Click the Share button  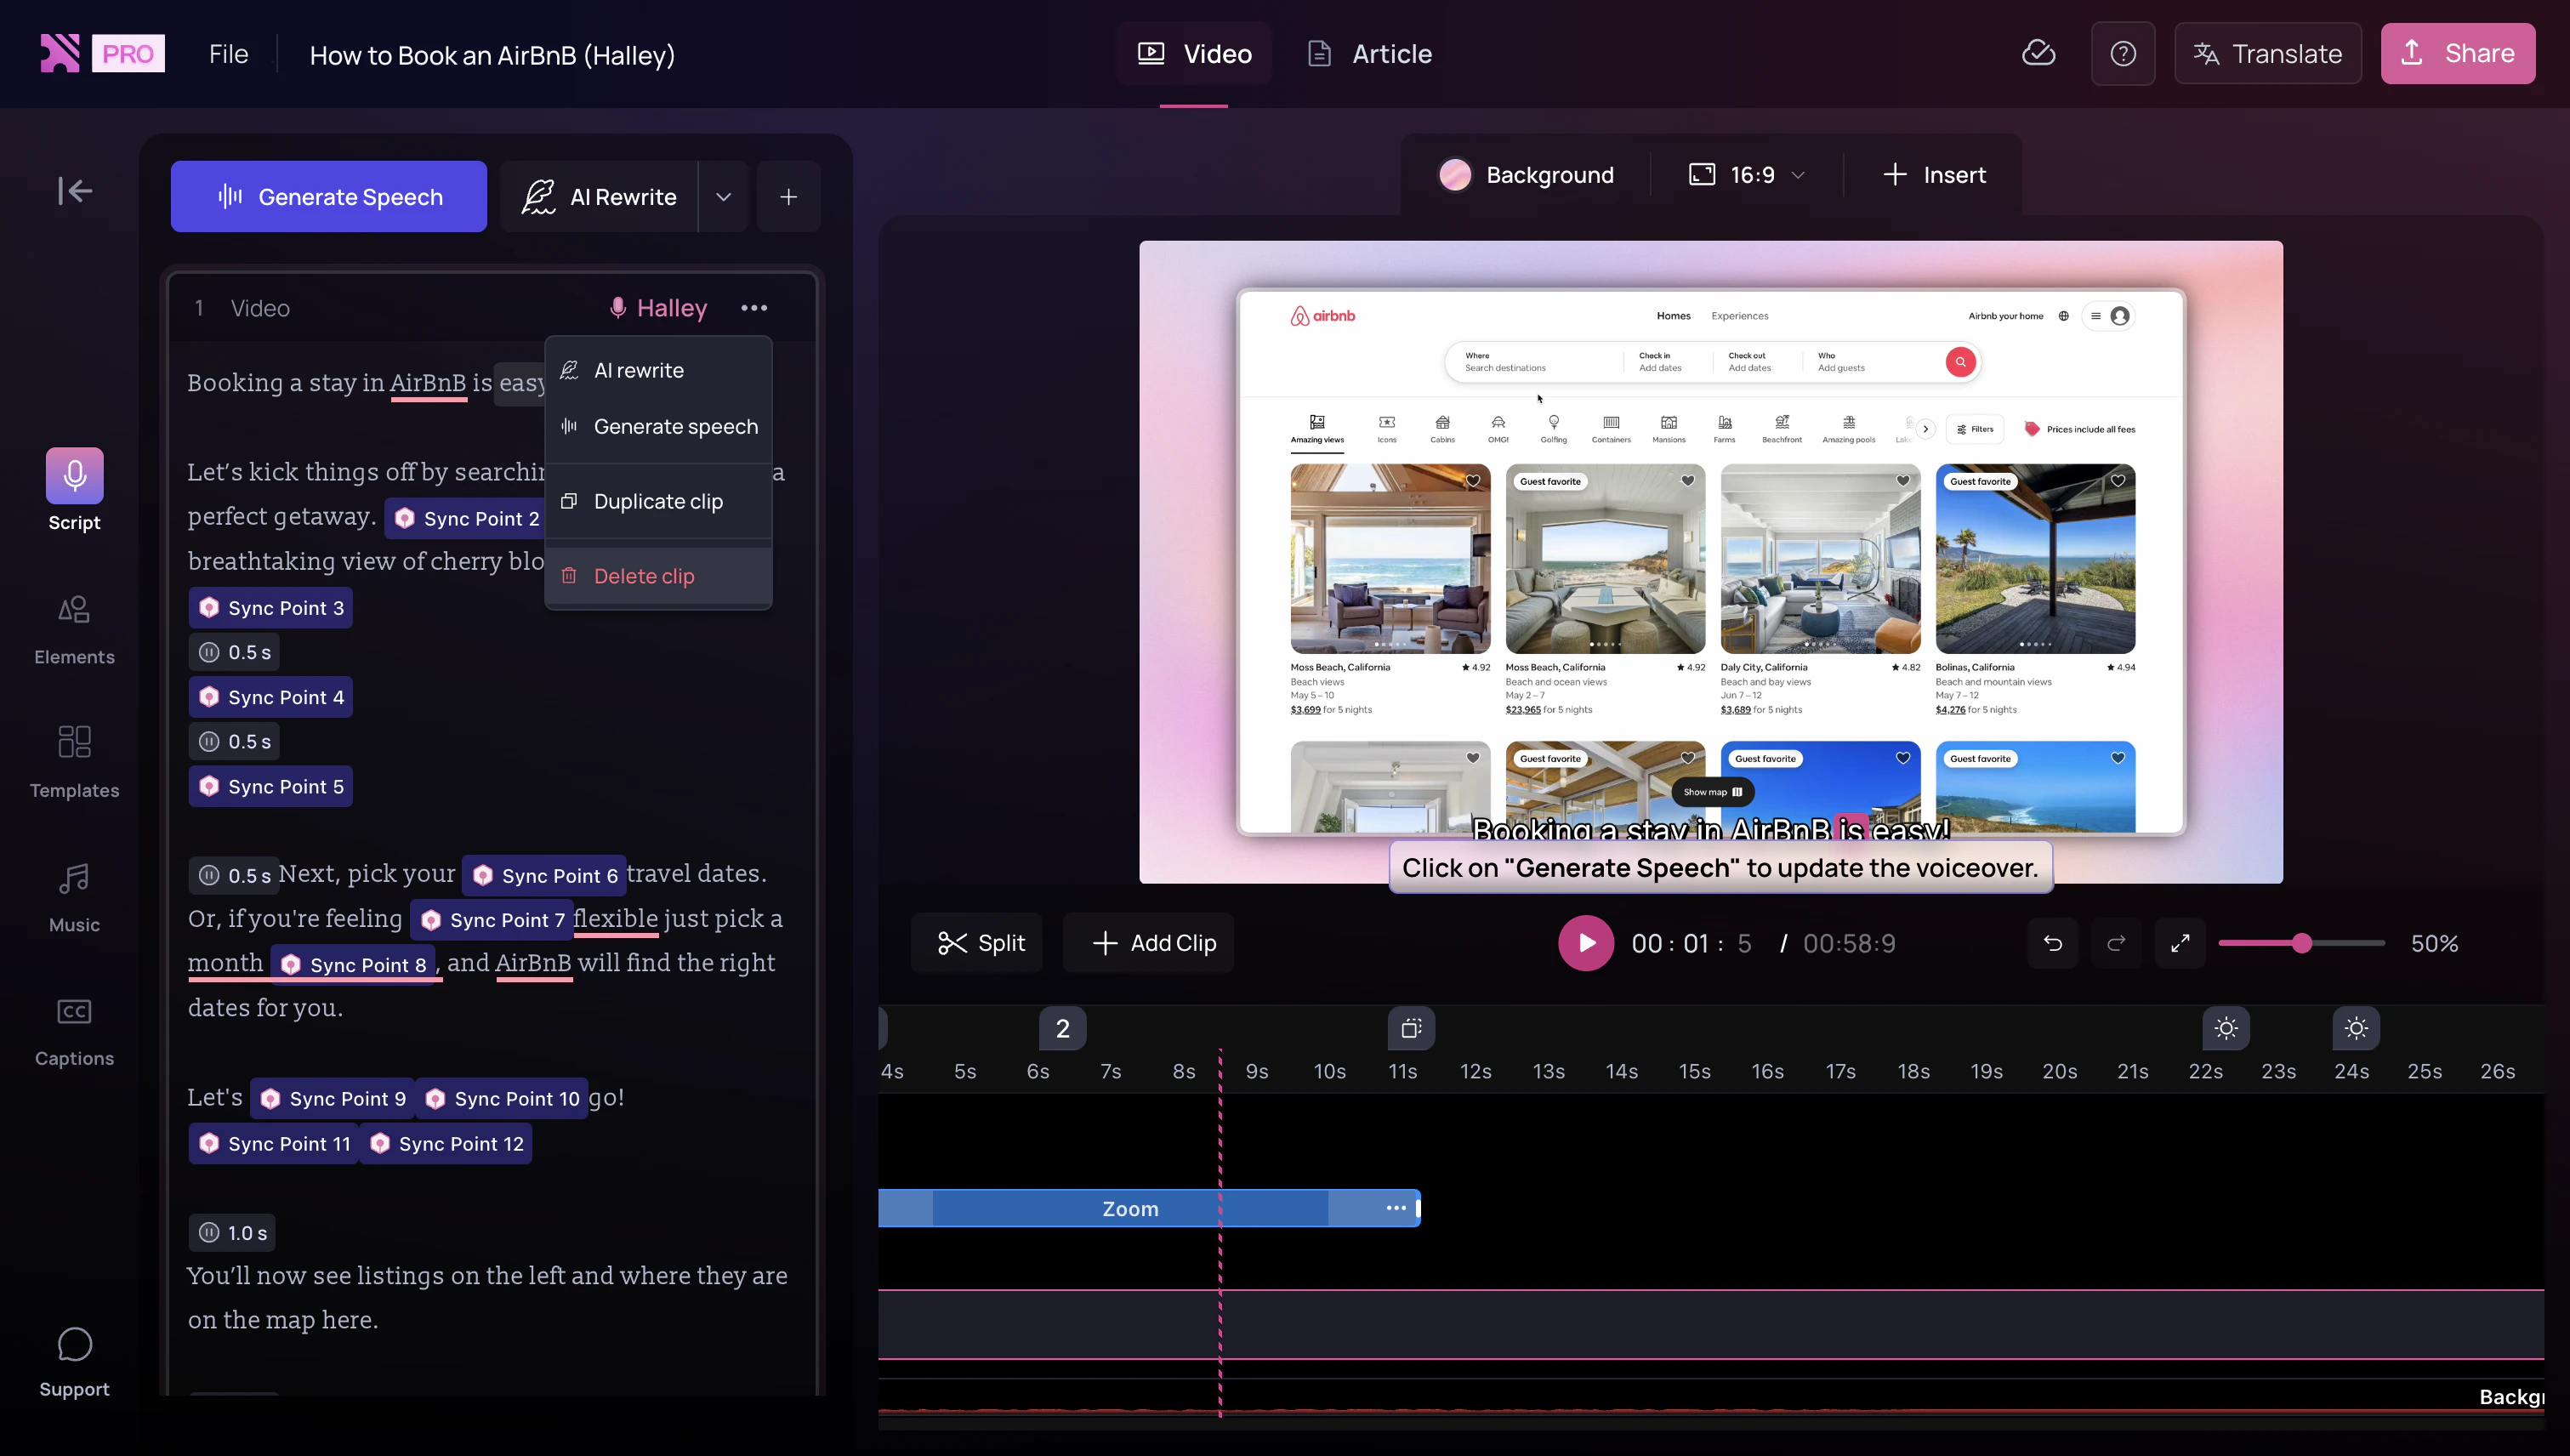[2457, 53]
